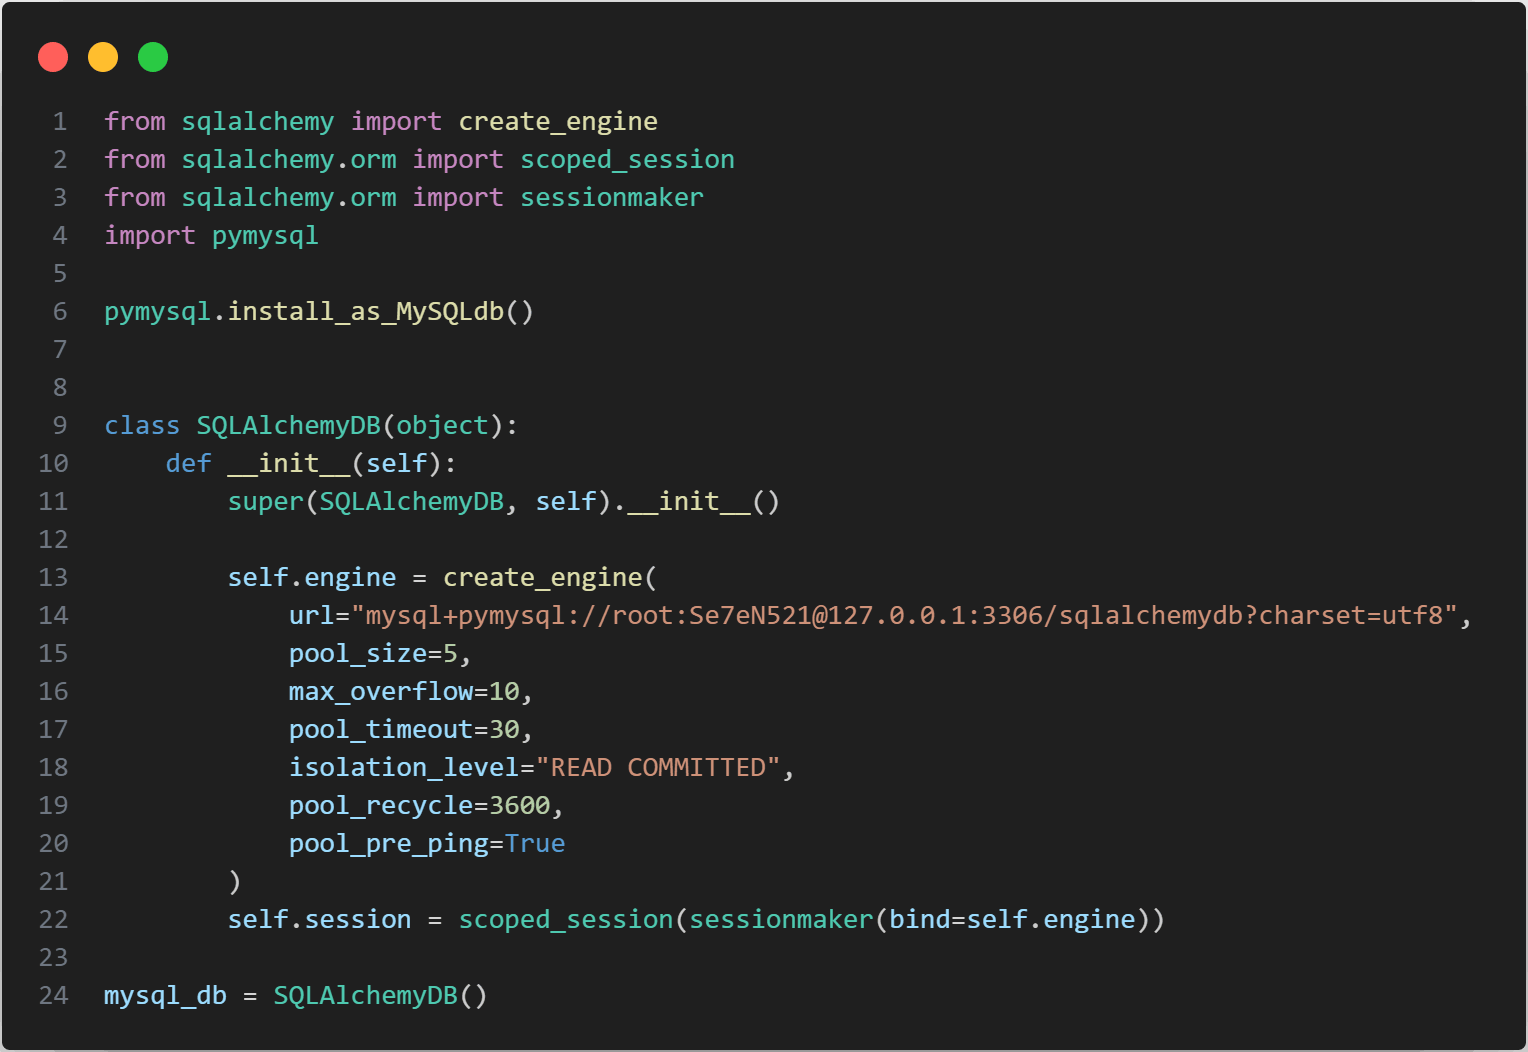Click the pool_timeout parameter
Screen dimensions: 1528x1052
380,729
